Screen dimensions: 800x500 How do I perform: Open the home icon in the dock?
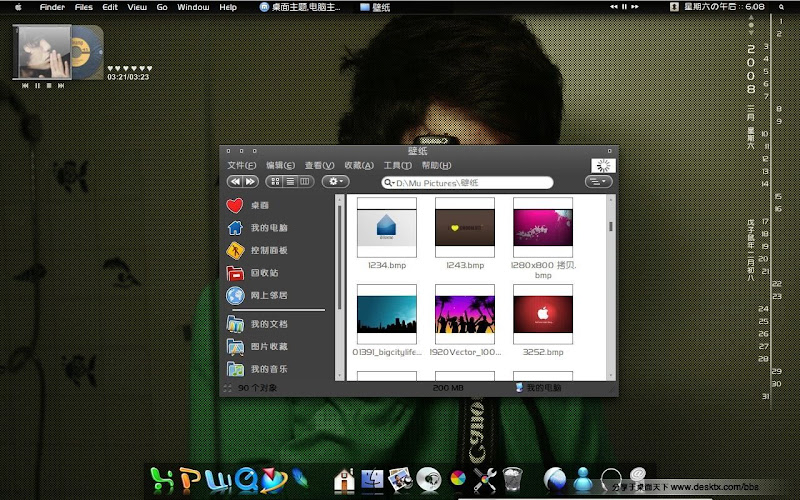pyautogui.click(x=344, y=480)
